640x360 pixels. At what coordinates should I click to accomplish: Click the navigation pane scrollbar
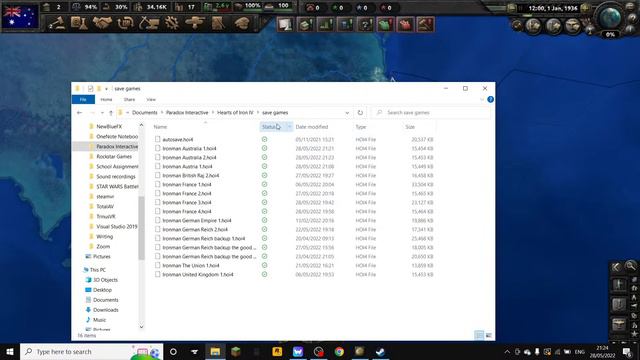(x=141, y=227)
